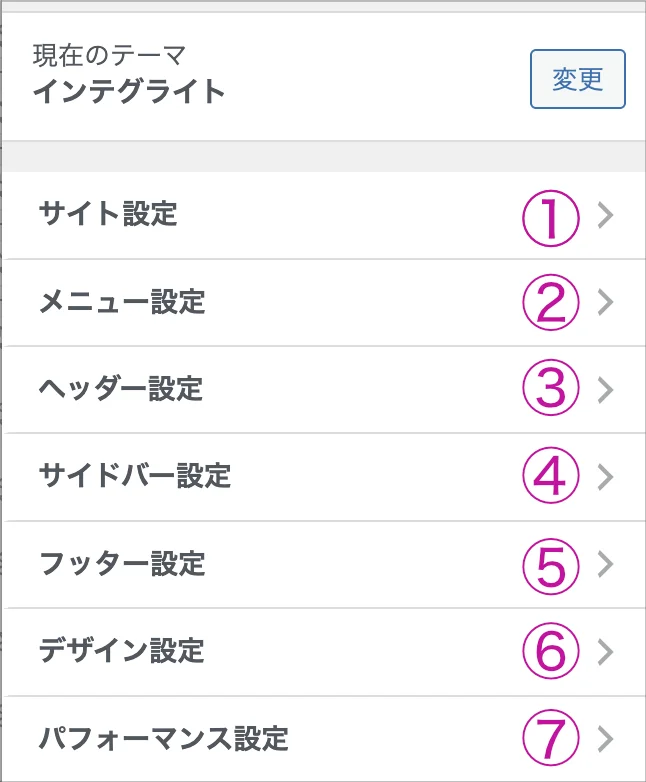
Task: Select the circled number 5 marker
Action: pyautogui.click(x=551, y=564)
